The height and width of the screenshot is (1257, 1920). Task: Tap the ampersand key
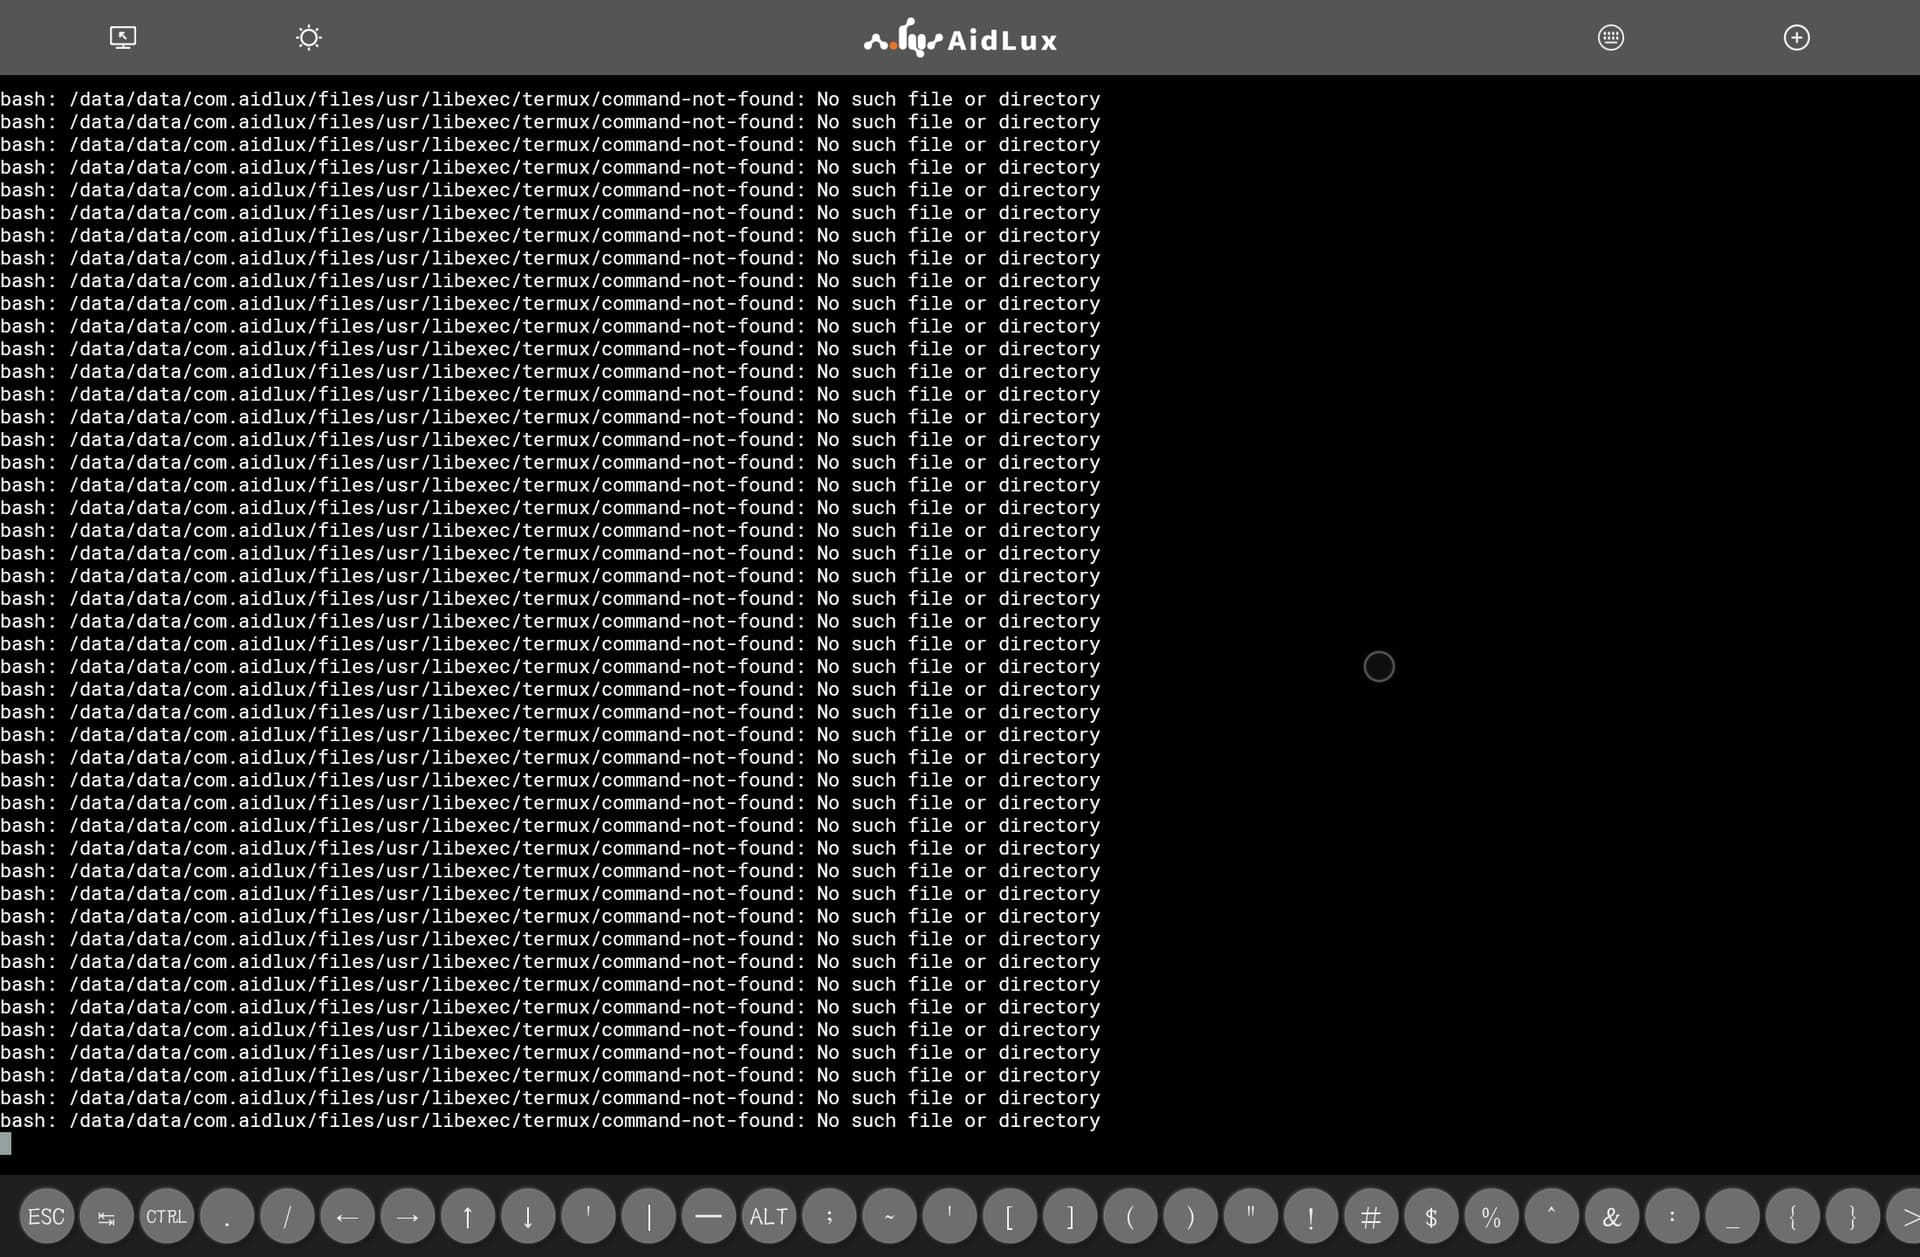tap(1611, 1217)
